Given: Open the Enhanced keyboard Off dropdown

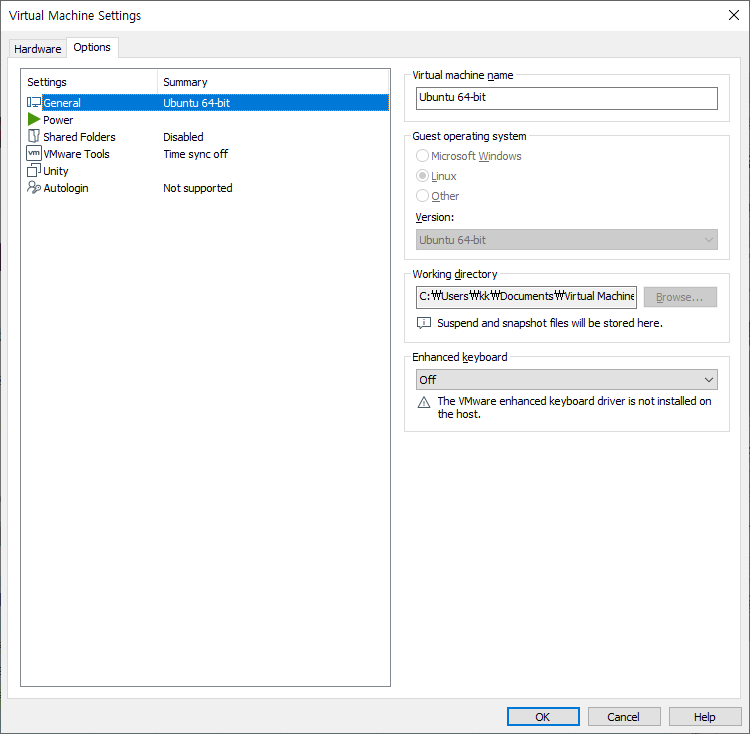Looking at the screenshot, I should [566, 380].
